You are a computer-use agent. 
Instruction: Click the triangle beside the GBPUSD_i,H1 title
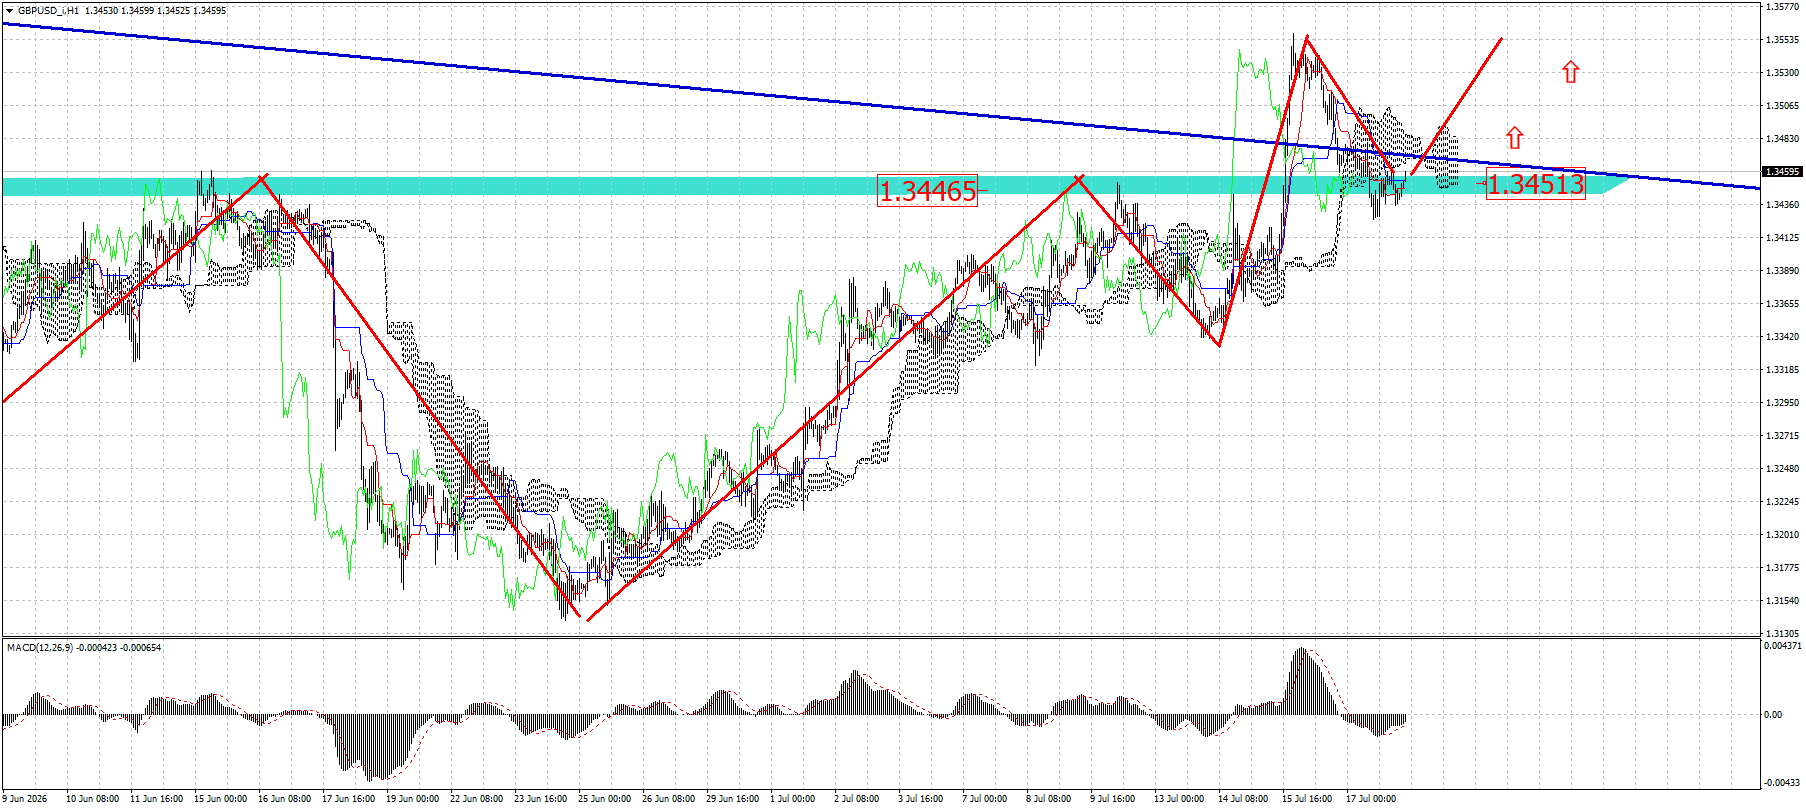pos(9,11)
